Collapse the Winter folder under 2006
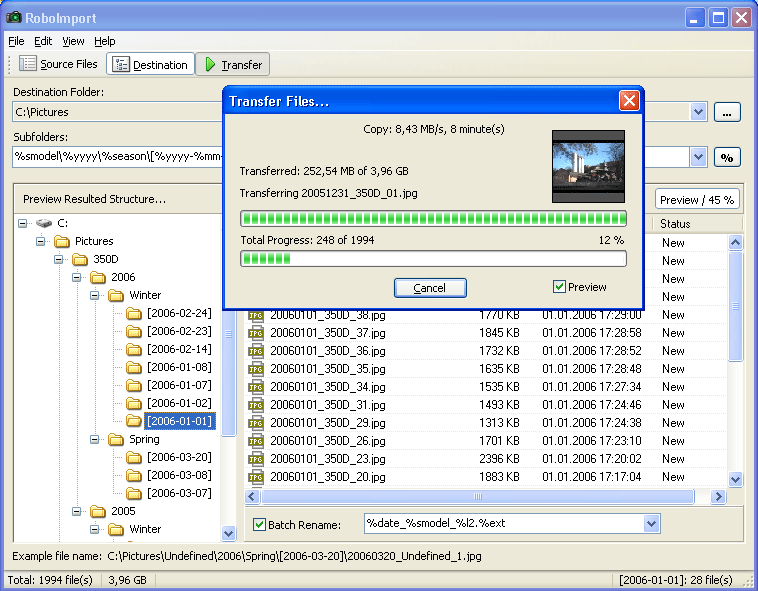Image resolution: width=758 pixels, height=591 pixels. click(96, 295)
